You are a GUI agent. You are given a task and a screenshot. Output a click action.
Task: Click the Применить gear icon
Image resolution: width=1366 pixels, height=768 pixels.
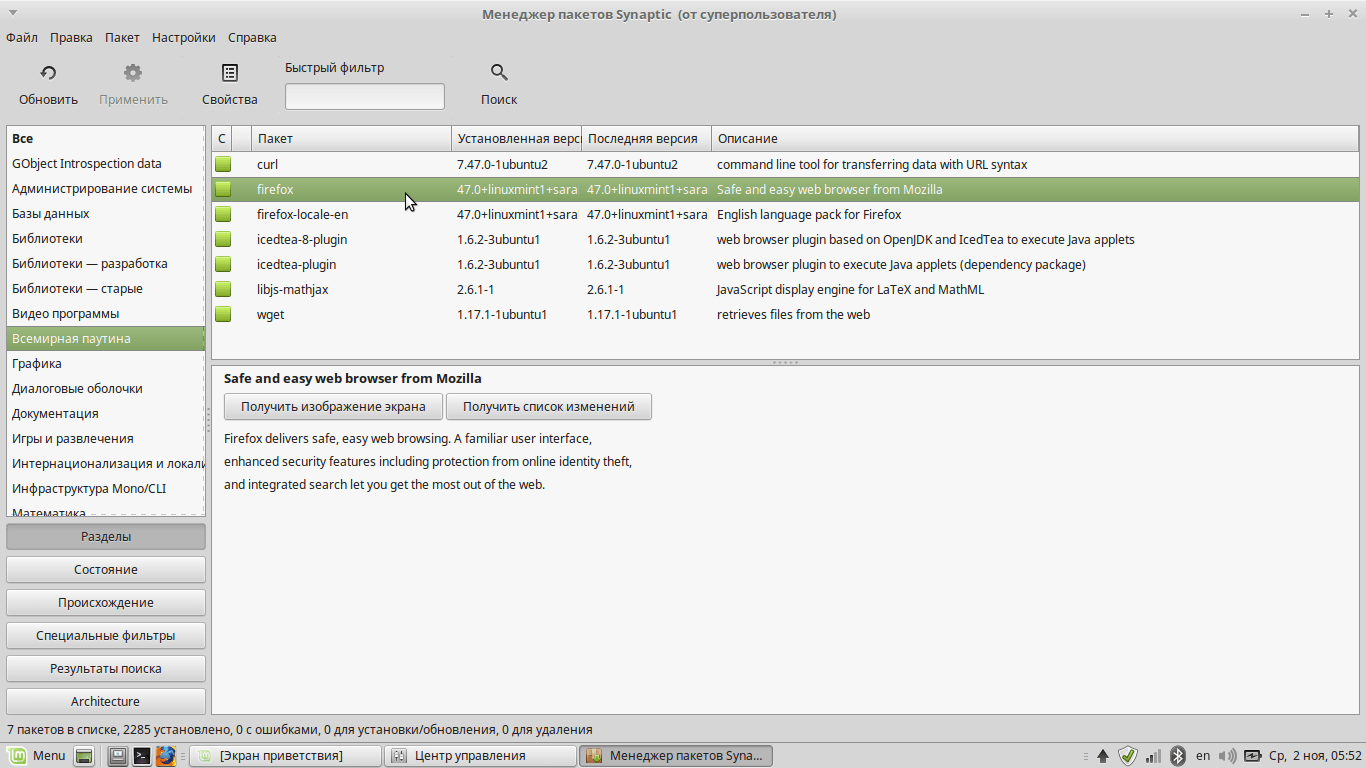point(133,73)
